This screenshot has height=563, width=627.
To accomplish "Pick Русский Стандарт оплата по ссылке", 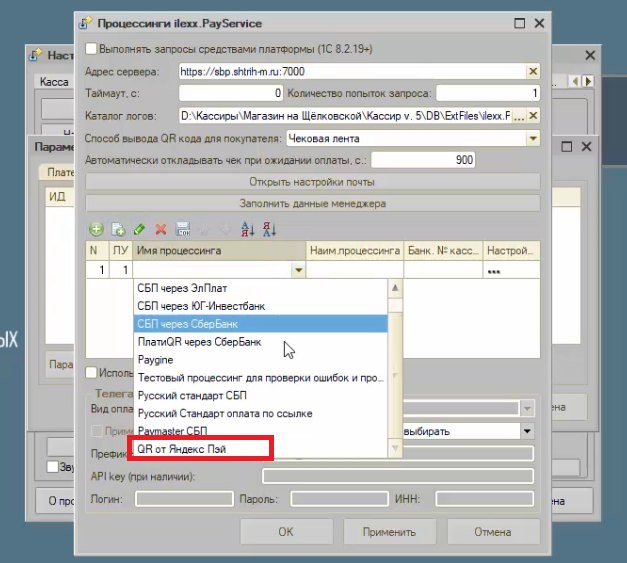I will (261, 413).
